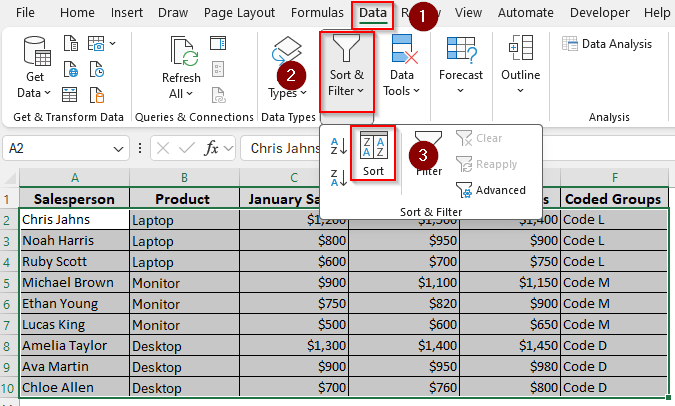Open the custom Sort dialog
This screenshot has width=675, height=406.
pyautogui.click(x=373, y=153)
